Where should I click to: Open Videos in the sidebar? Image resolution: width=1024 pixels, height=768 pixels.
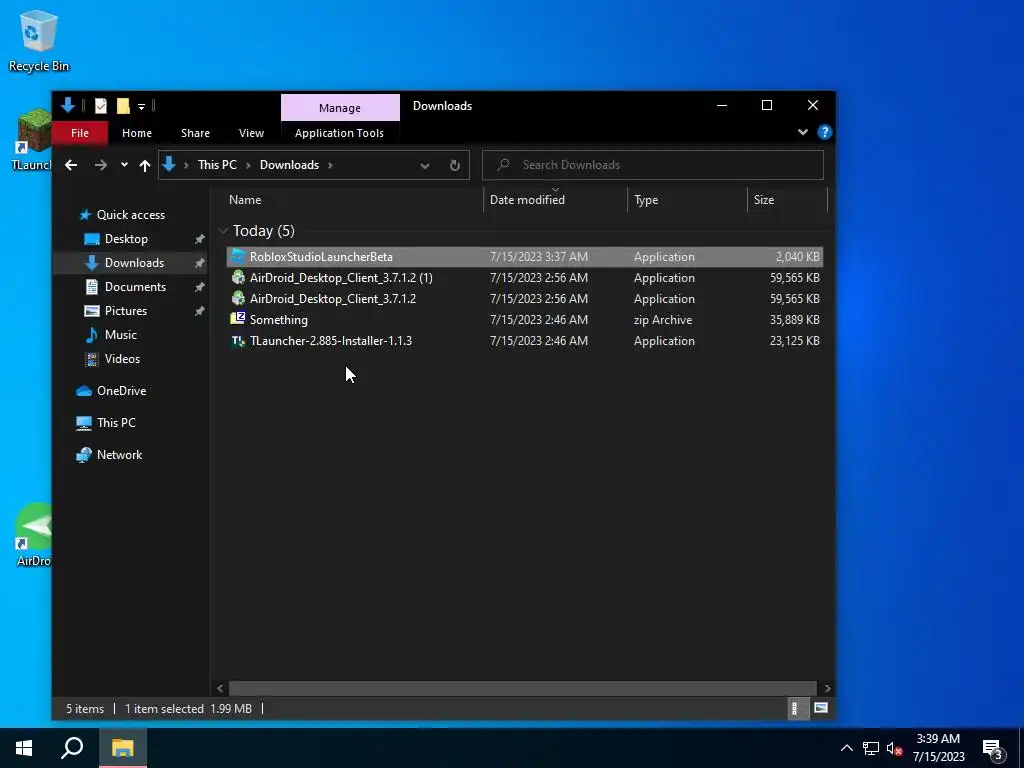pos(122,359)
